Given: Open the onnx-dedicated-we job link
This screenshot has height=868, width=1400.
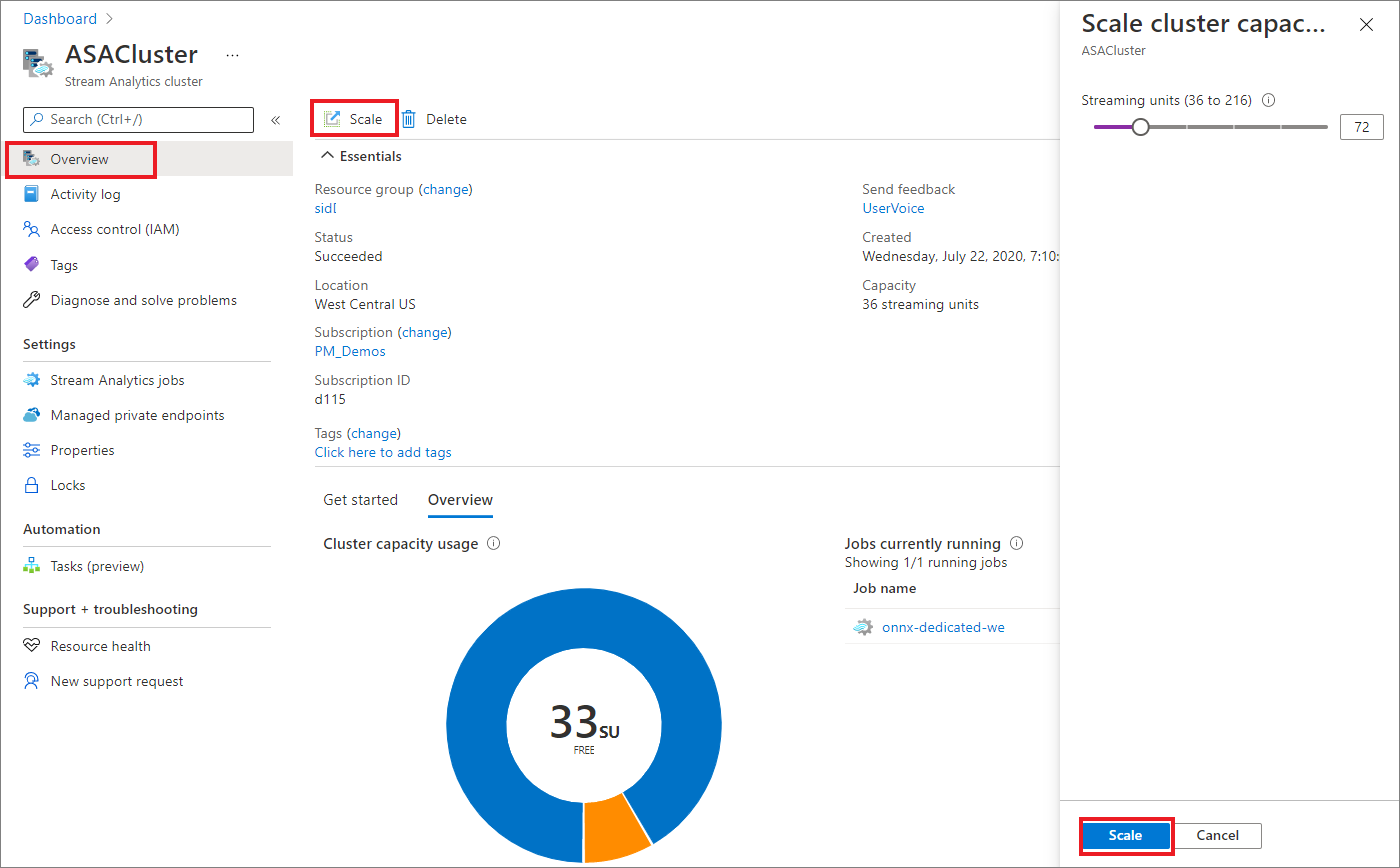Looking at the screenshot, I should [943, 627].
